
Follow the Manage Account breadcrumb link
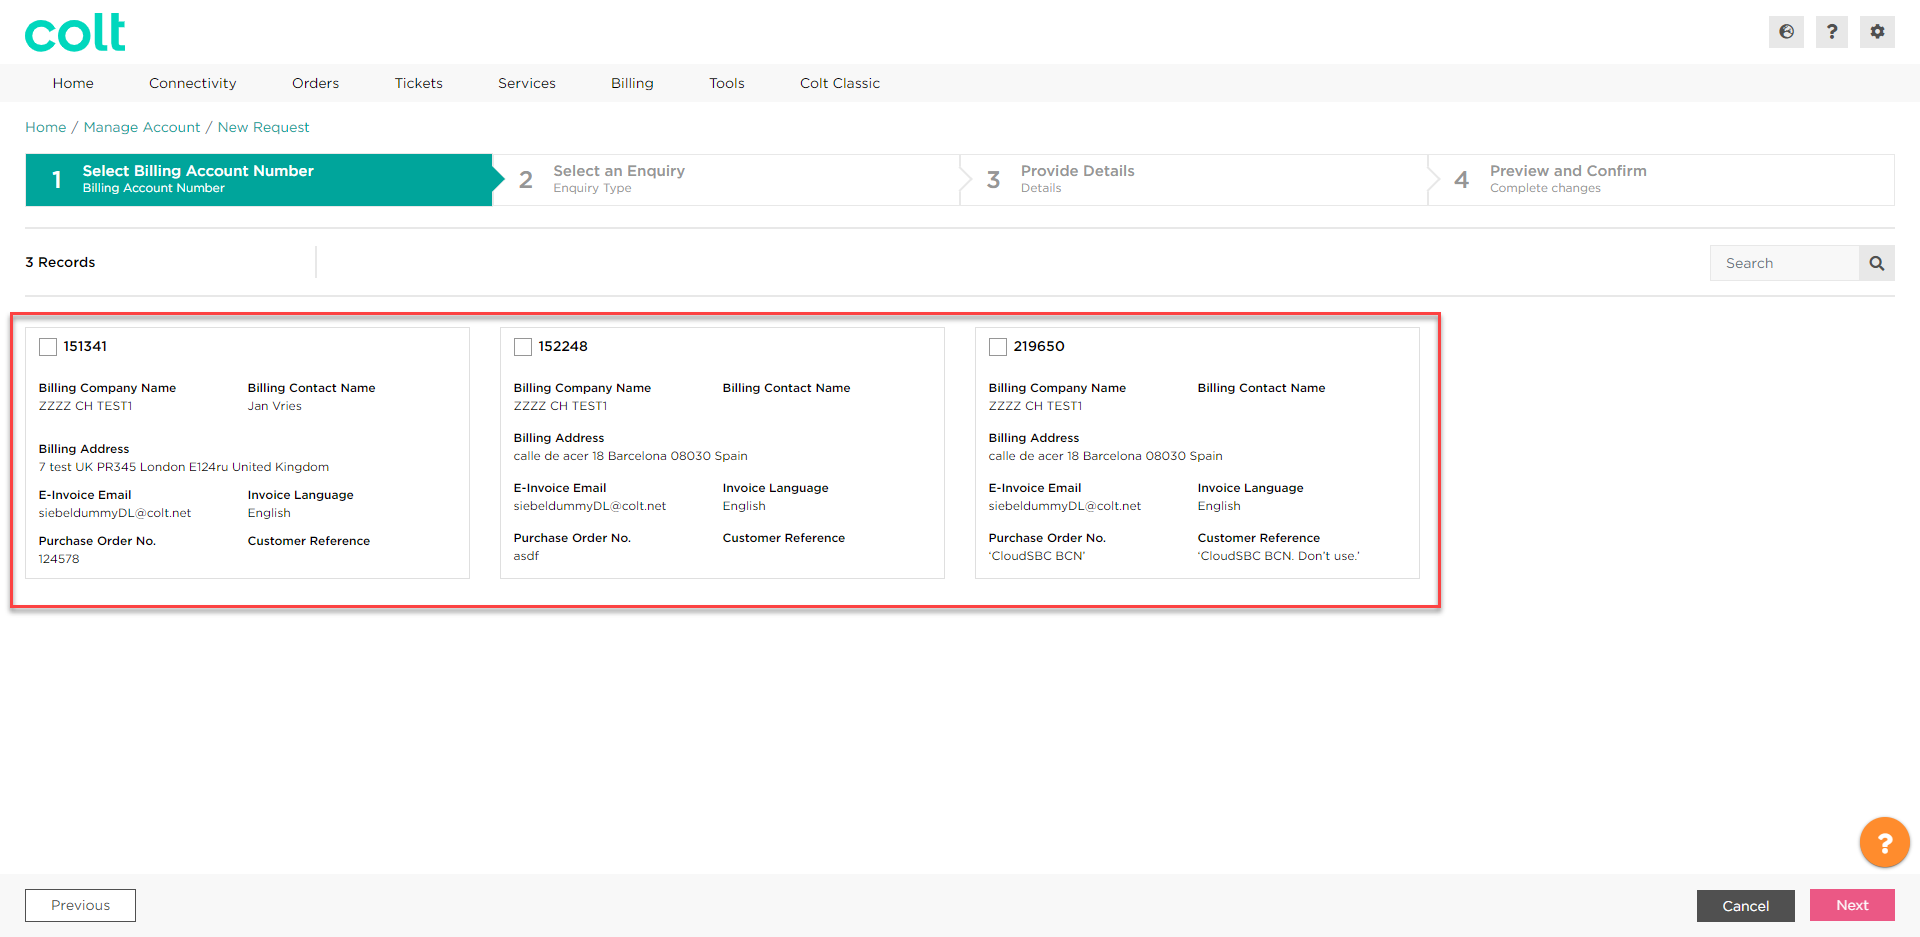142,127
